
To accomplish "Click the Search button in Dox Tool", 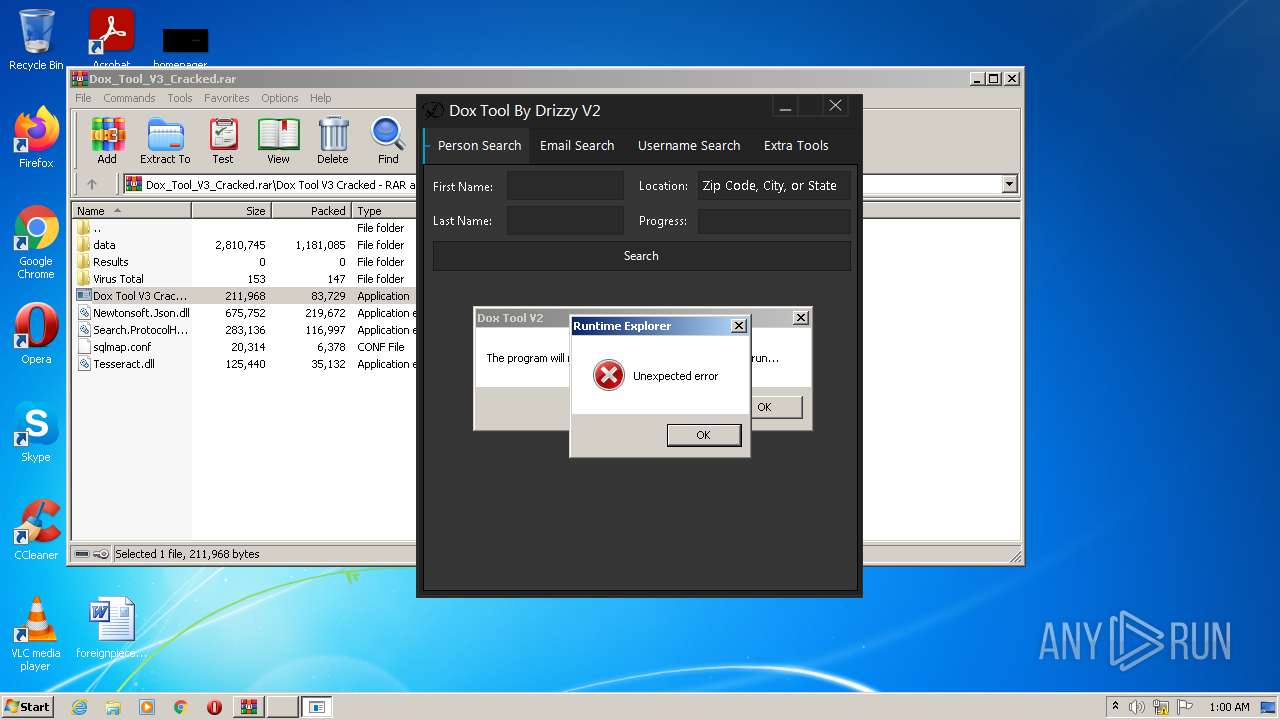I will click(x=641, y=256).
